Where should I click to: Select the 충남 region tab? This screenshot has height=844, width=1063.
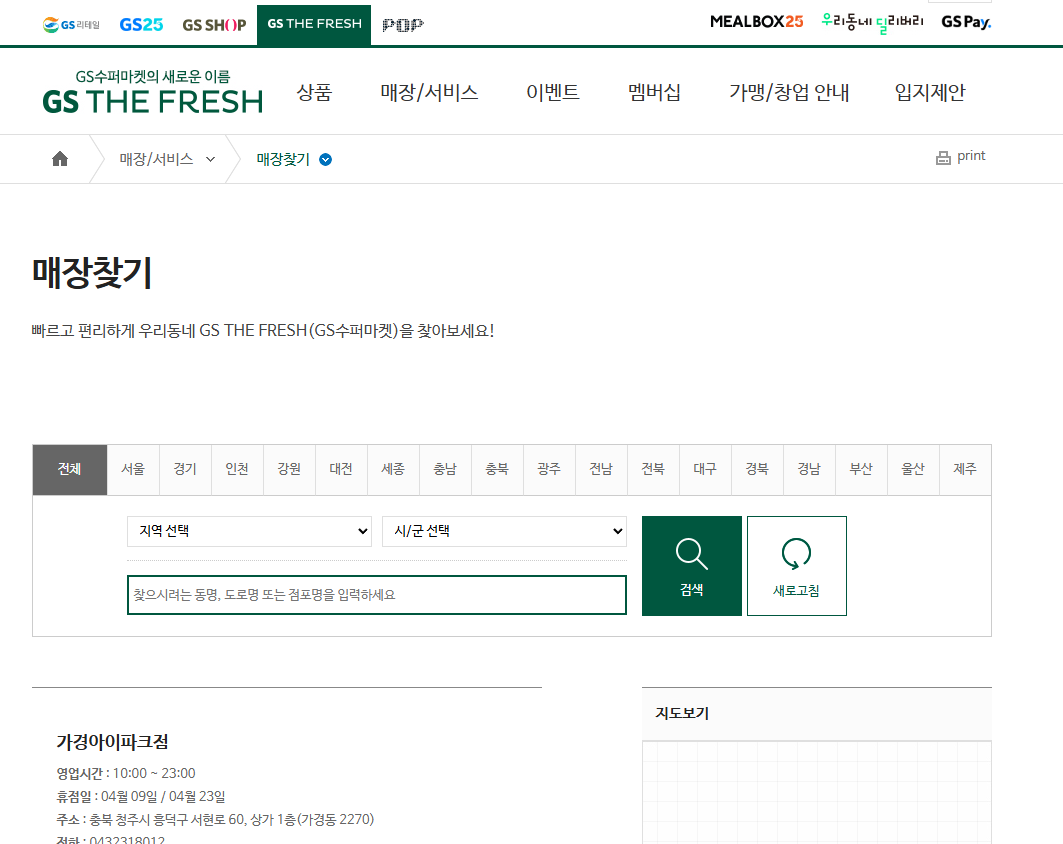445,469
